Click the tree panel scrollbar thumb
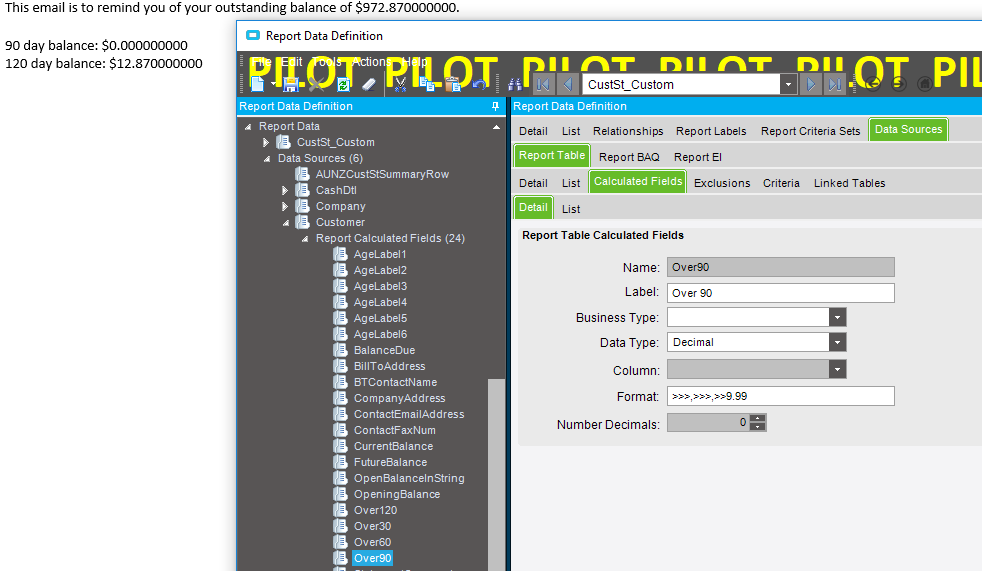Image resolution: width=982 pixels, height=571 pixels. 496,474
